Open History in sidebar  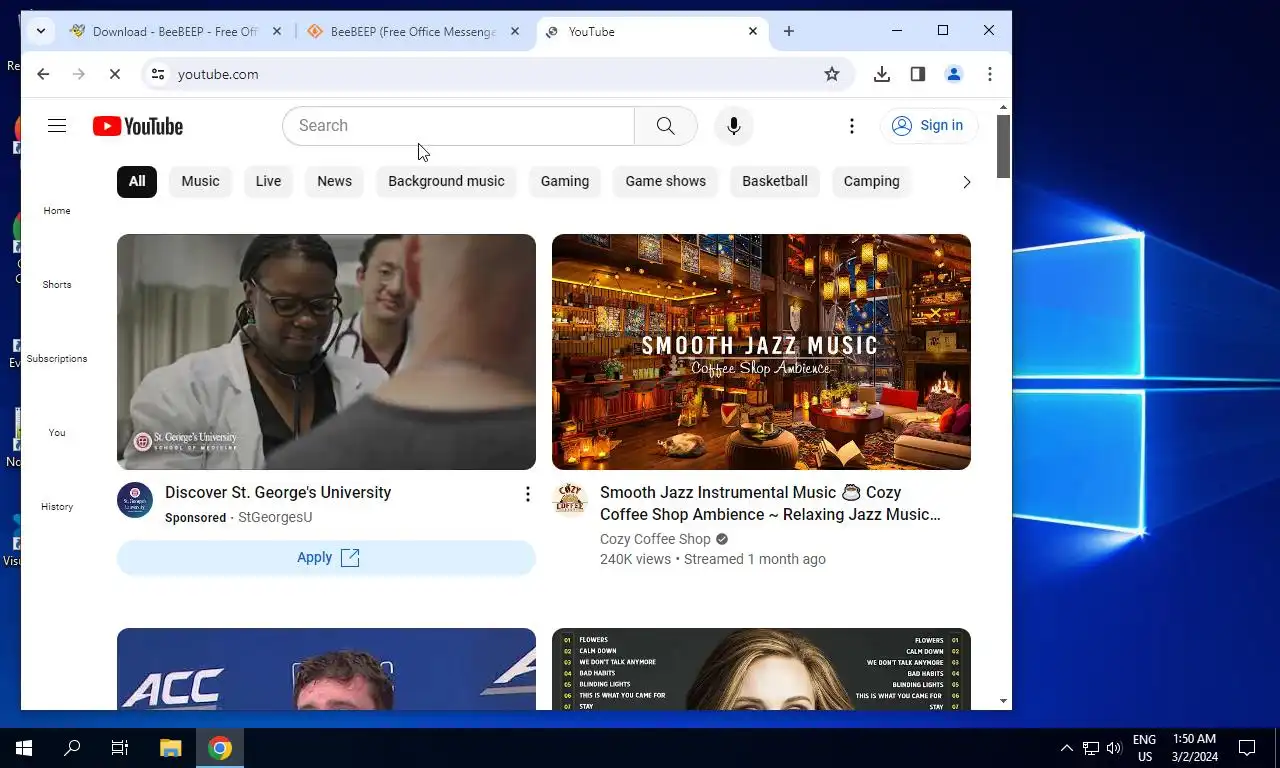(x=57, y=507)
